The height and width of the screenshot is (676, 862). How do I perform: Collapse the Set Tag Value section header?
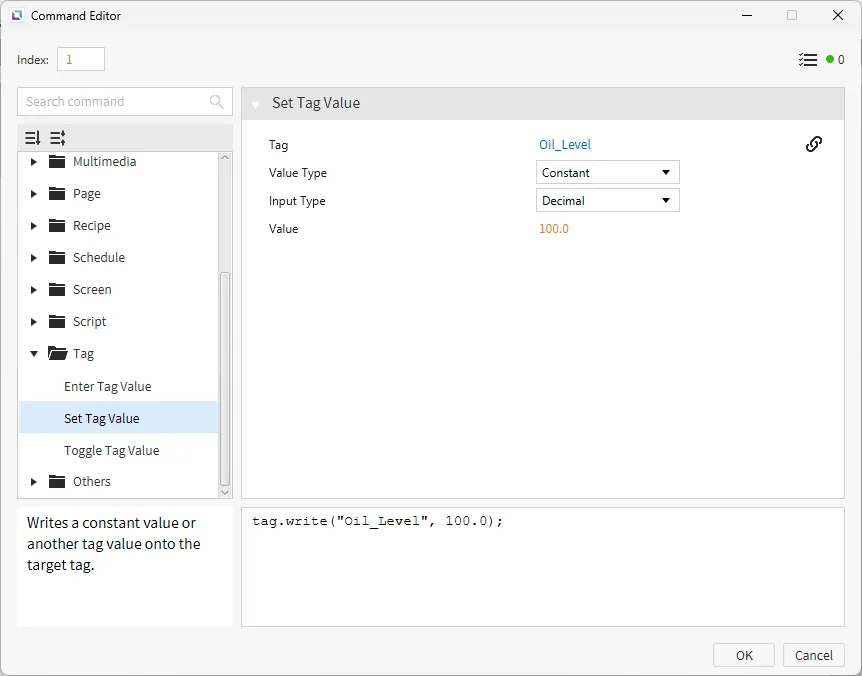(256, 104)
